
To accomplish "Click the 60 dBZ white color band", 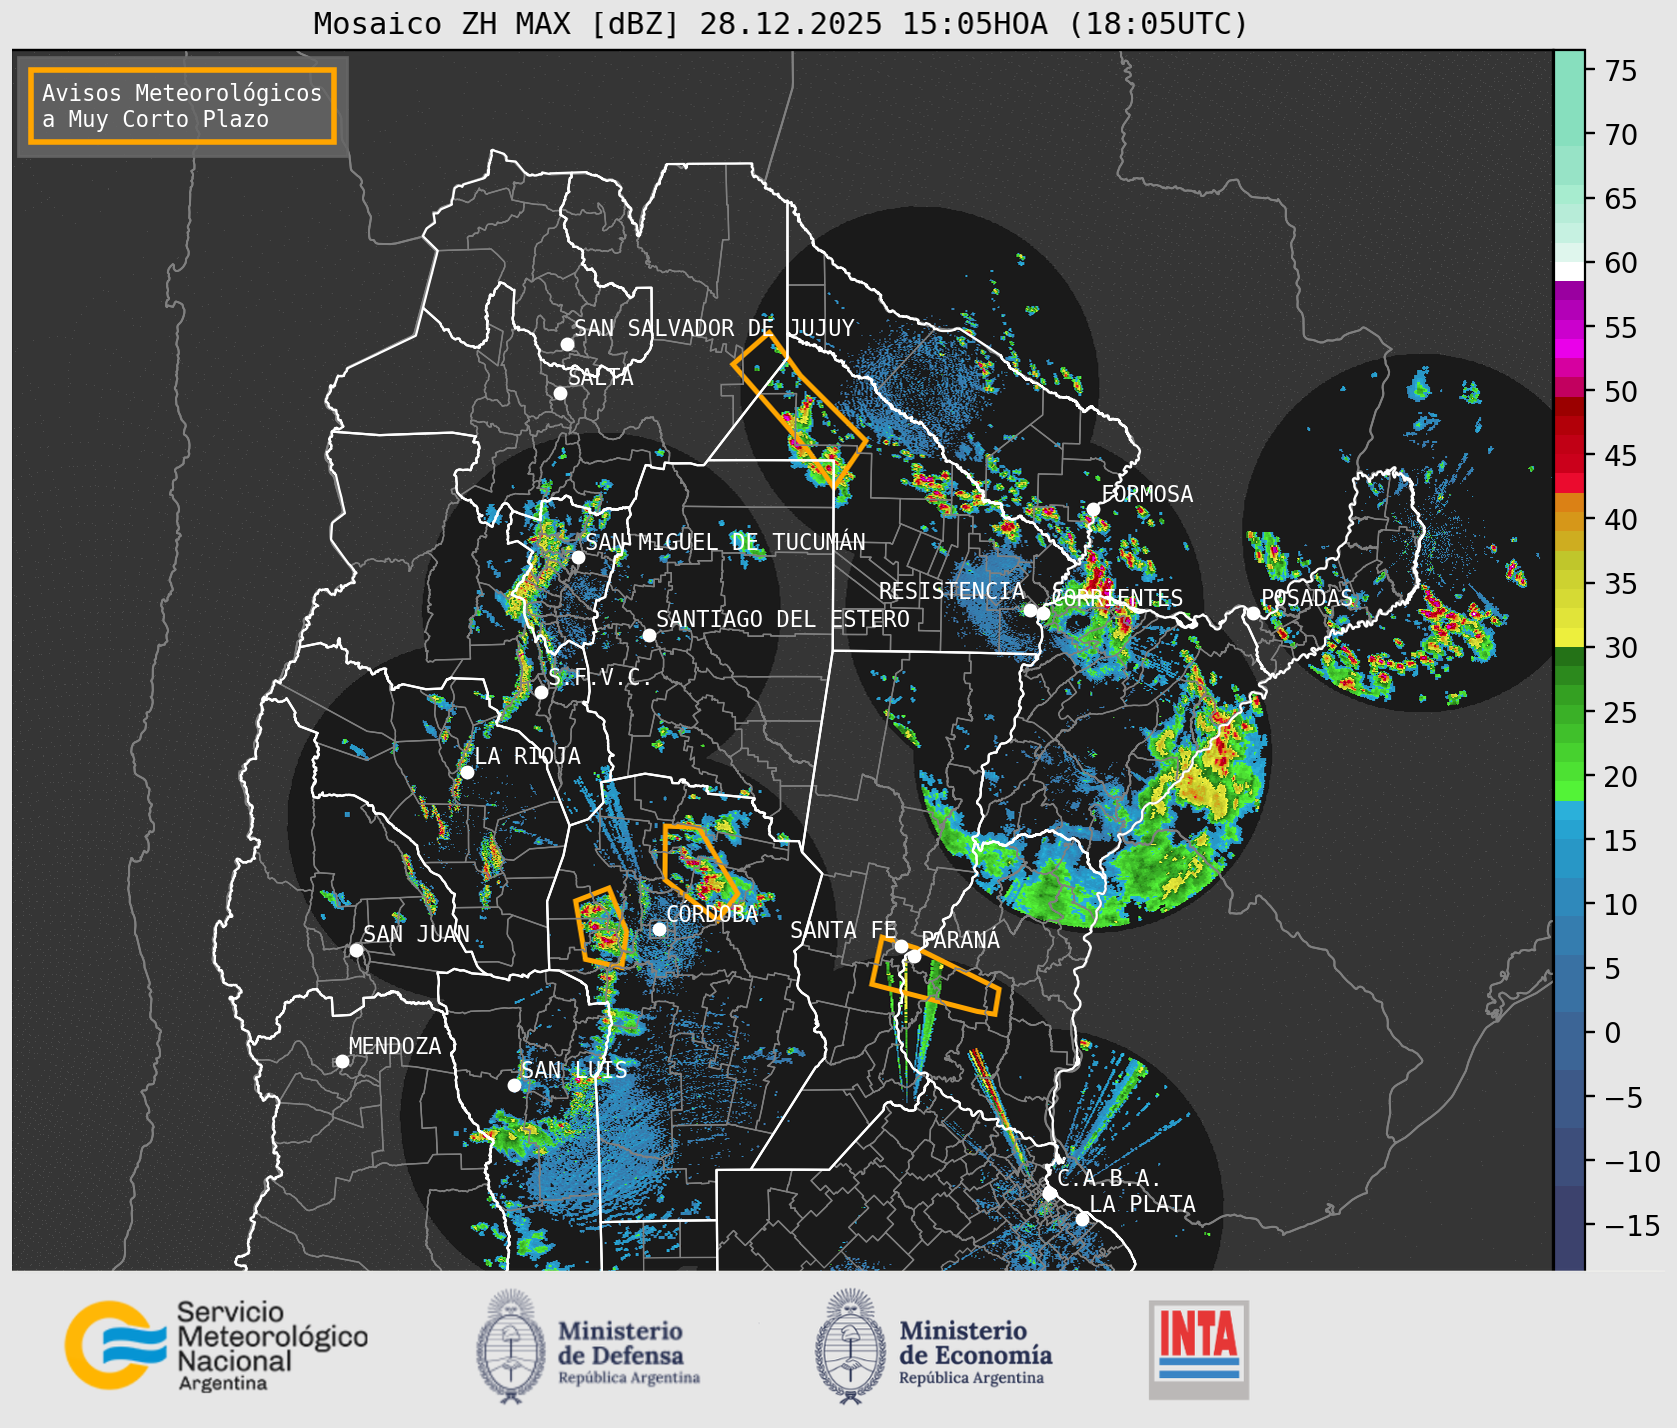I will 1569,270.
